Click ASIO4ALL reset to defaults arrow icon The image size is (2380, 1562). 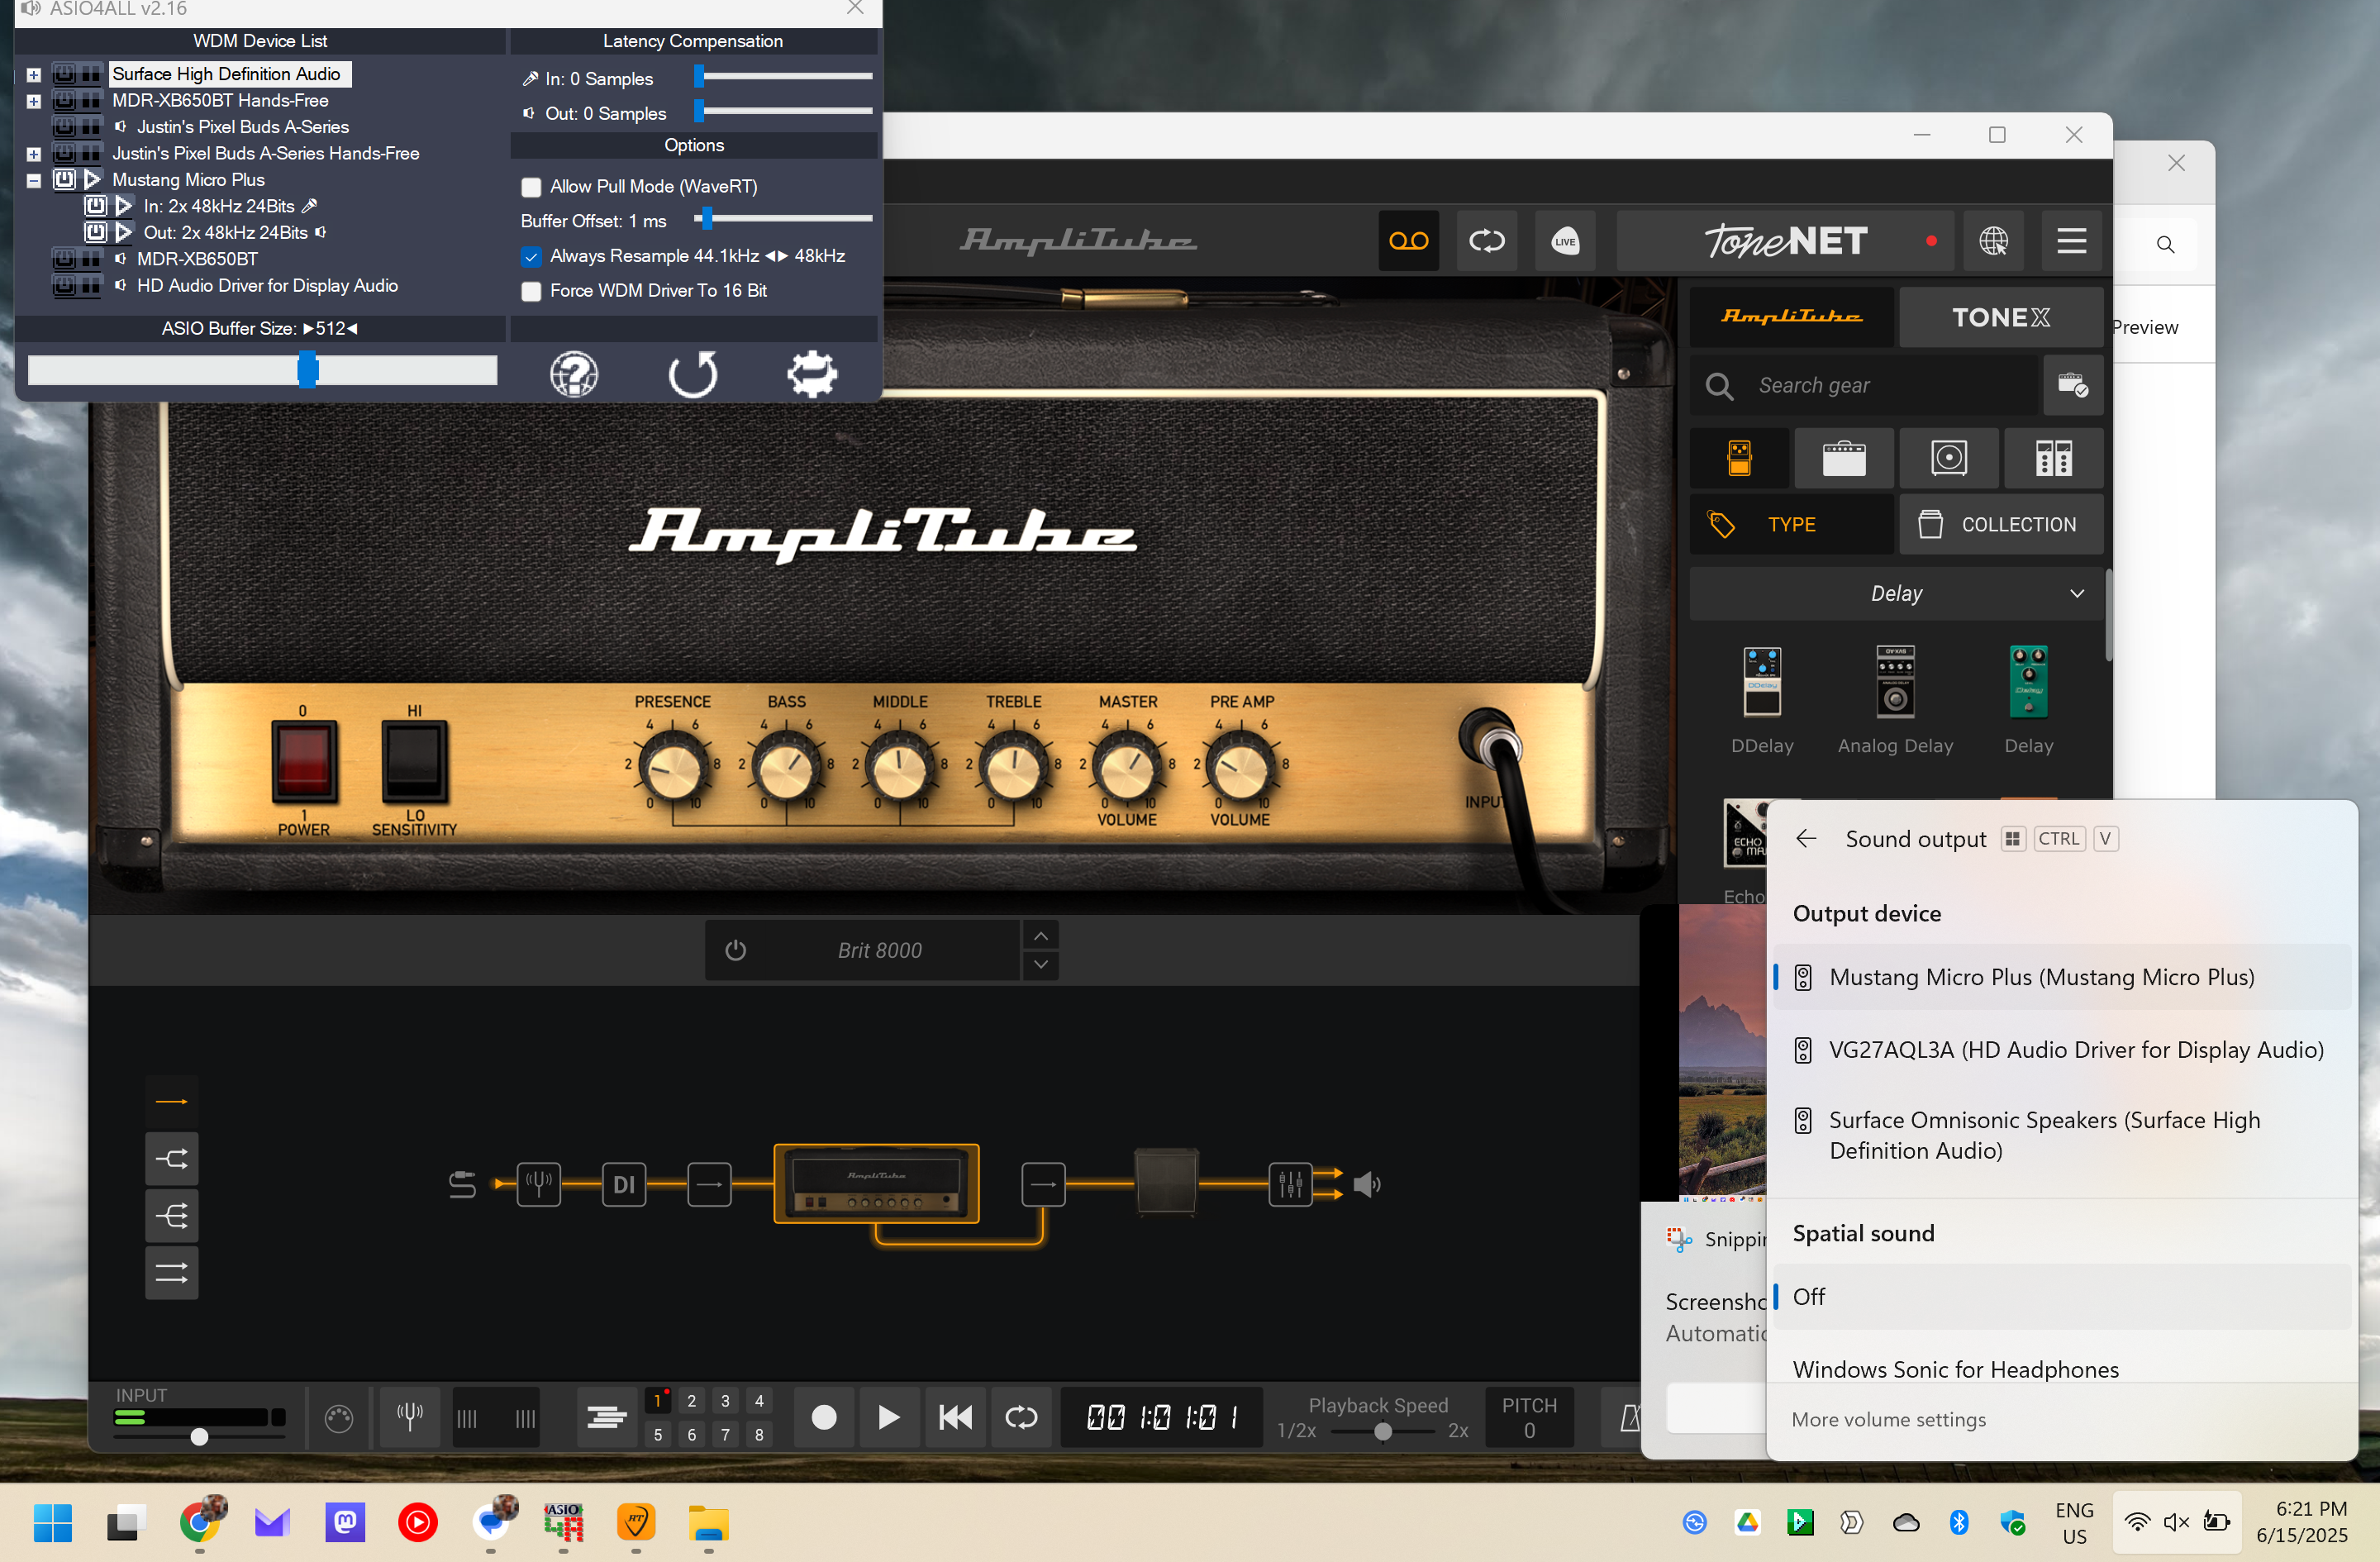click(x=693, y=374)
